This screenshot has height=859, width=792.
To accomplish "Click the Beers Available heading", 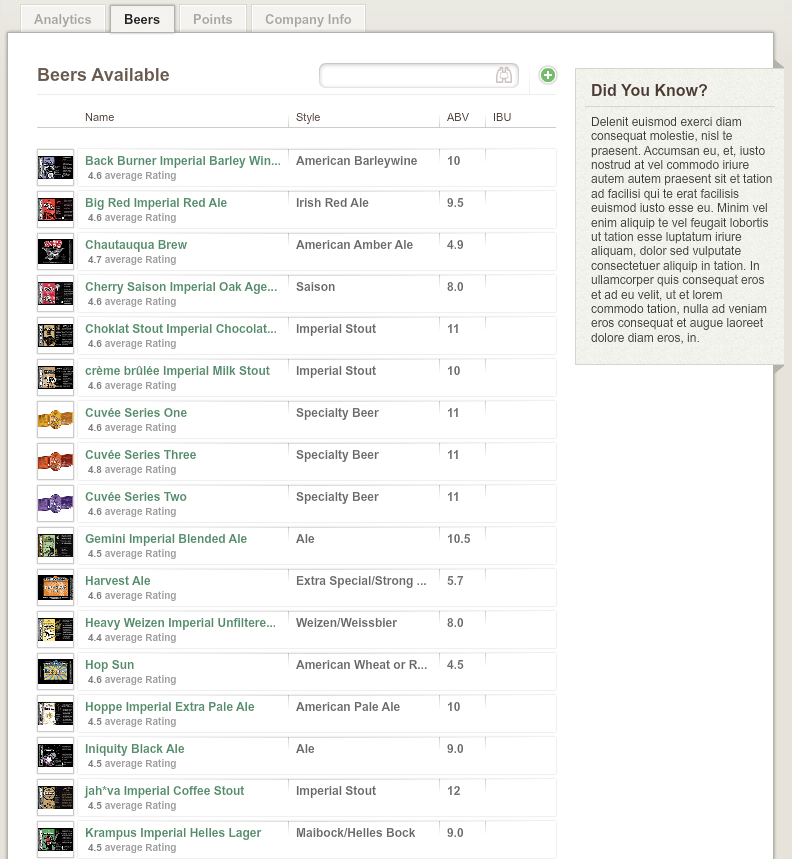I will coord(104,75).
